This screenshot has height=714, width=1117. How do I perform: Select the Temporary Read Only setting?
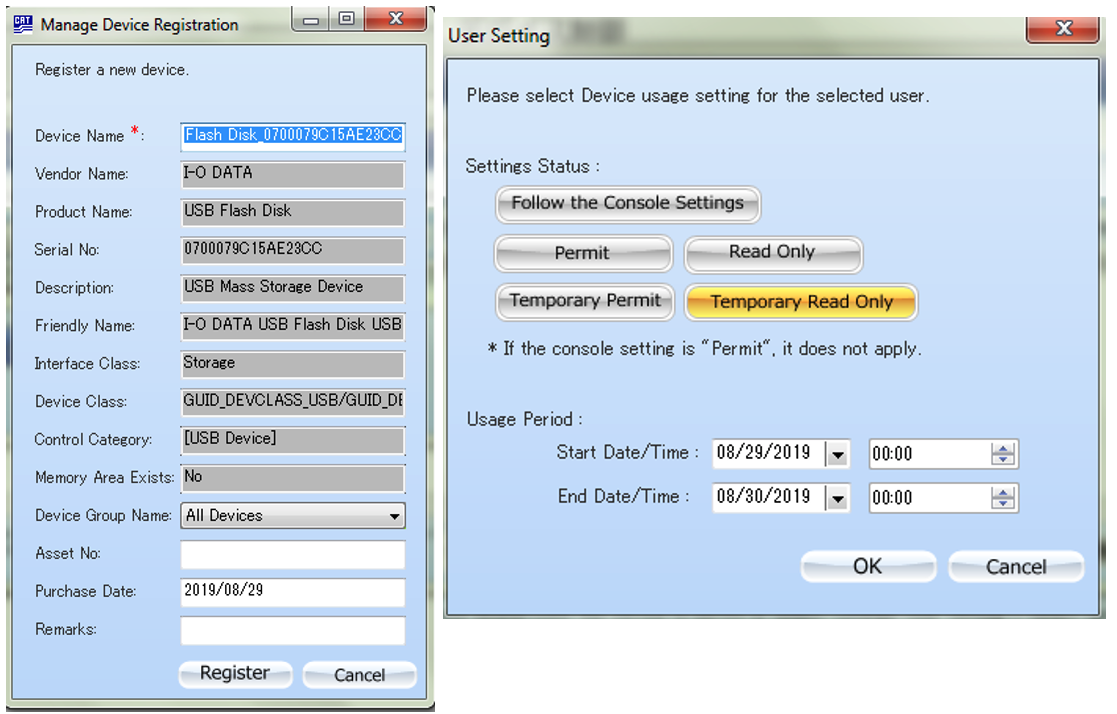point(800,302)
